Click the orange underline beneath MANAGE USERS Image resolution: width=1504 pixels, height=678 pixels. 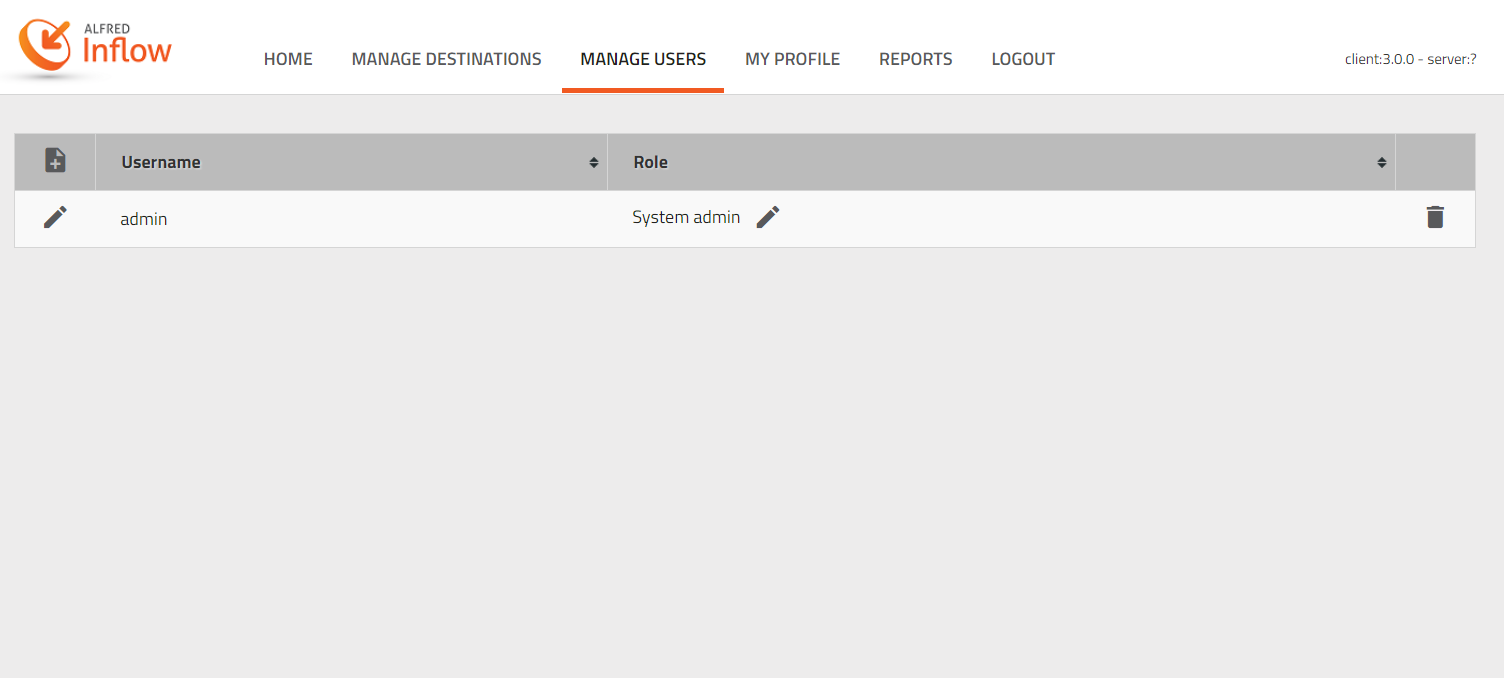coord(643,90)
